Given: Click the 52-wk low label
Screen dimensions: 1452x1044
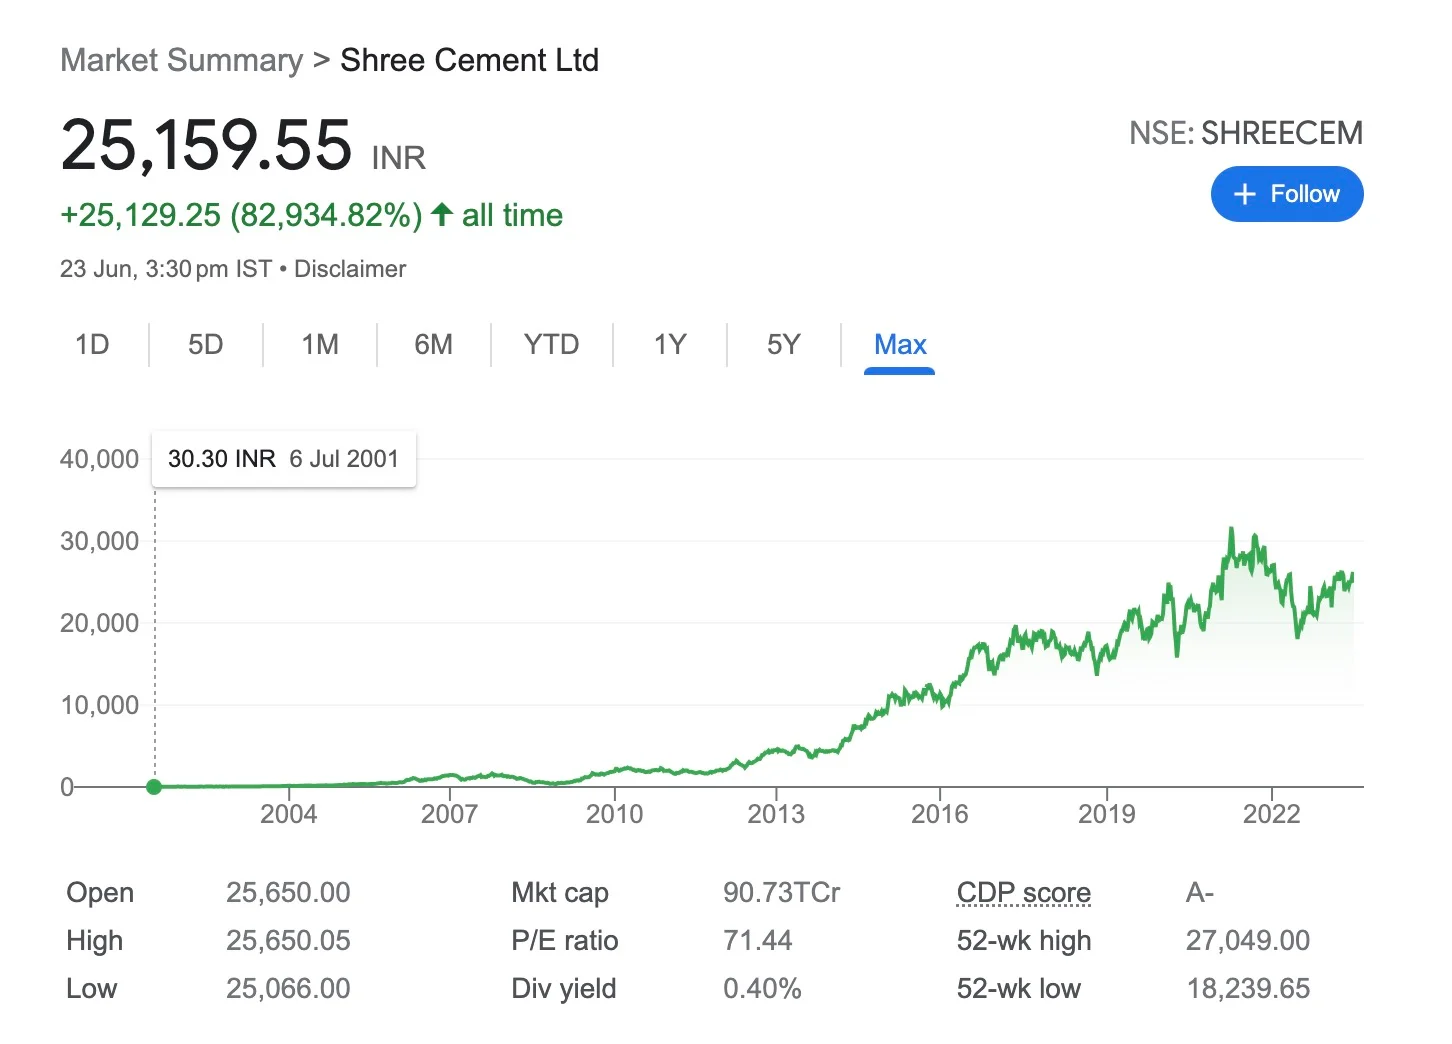Looking at the screenshot, I should [1019, 988].
